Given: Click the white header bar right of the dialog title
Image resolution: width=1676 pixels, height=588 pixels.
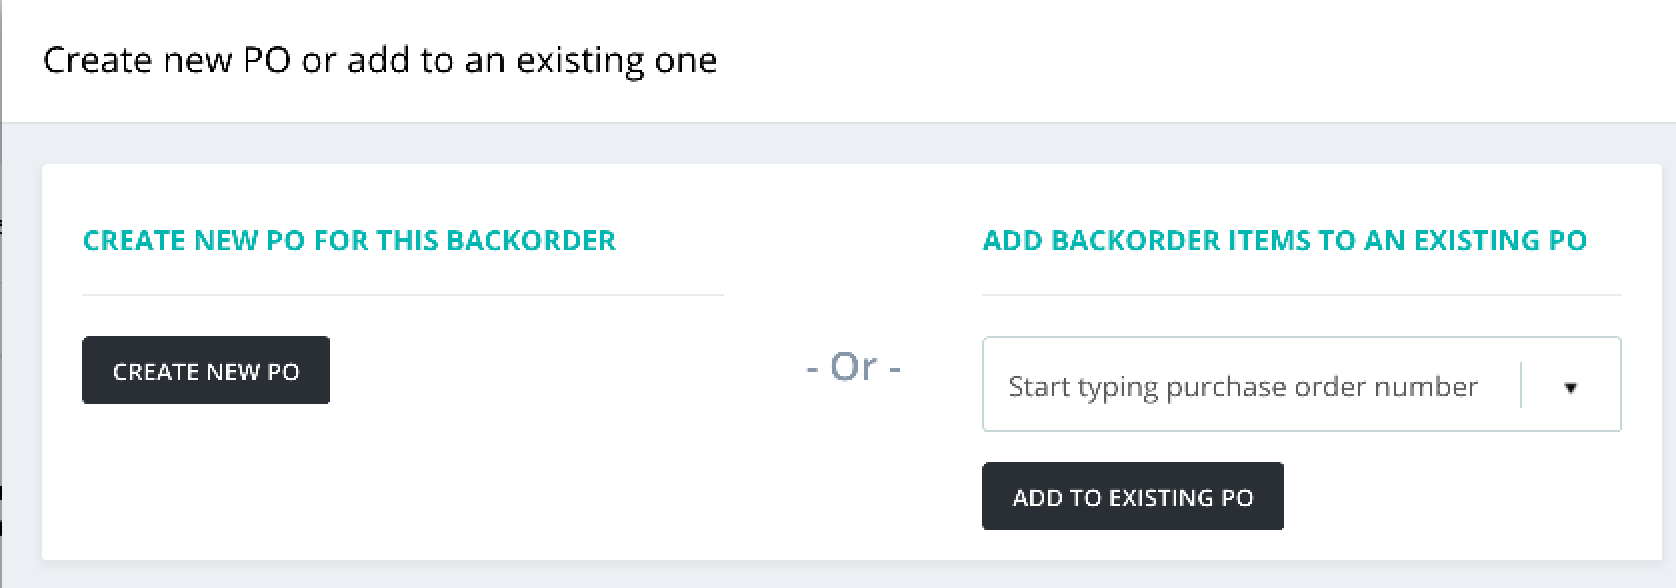Looking at the screenshot, I should pyautogui.click(x=1200, y=61).
